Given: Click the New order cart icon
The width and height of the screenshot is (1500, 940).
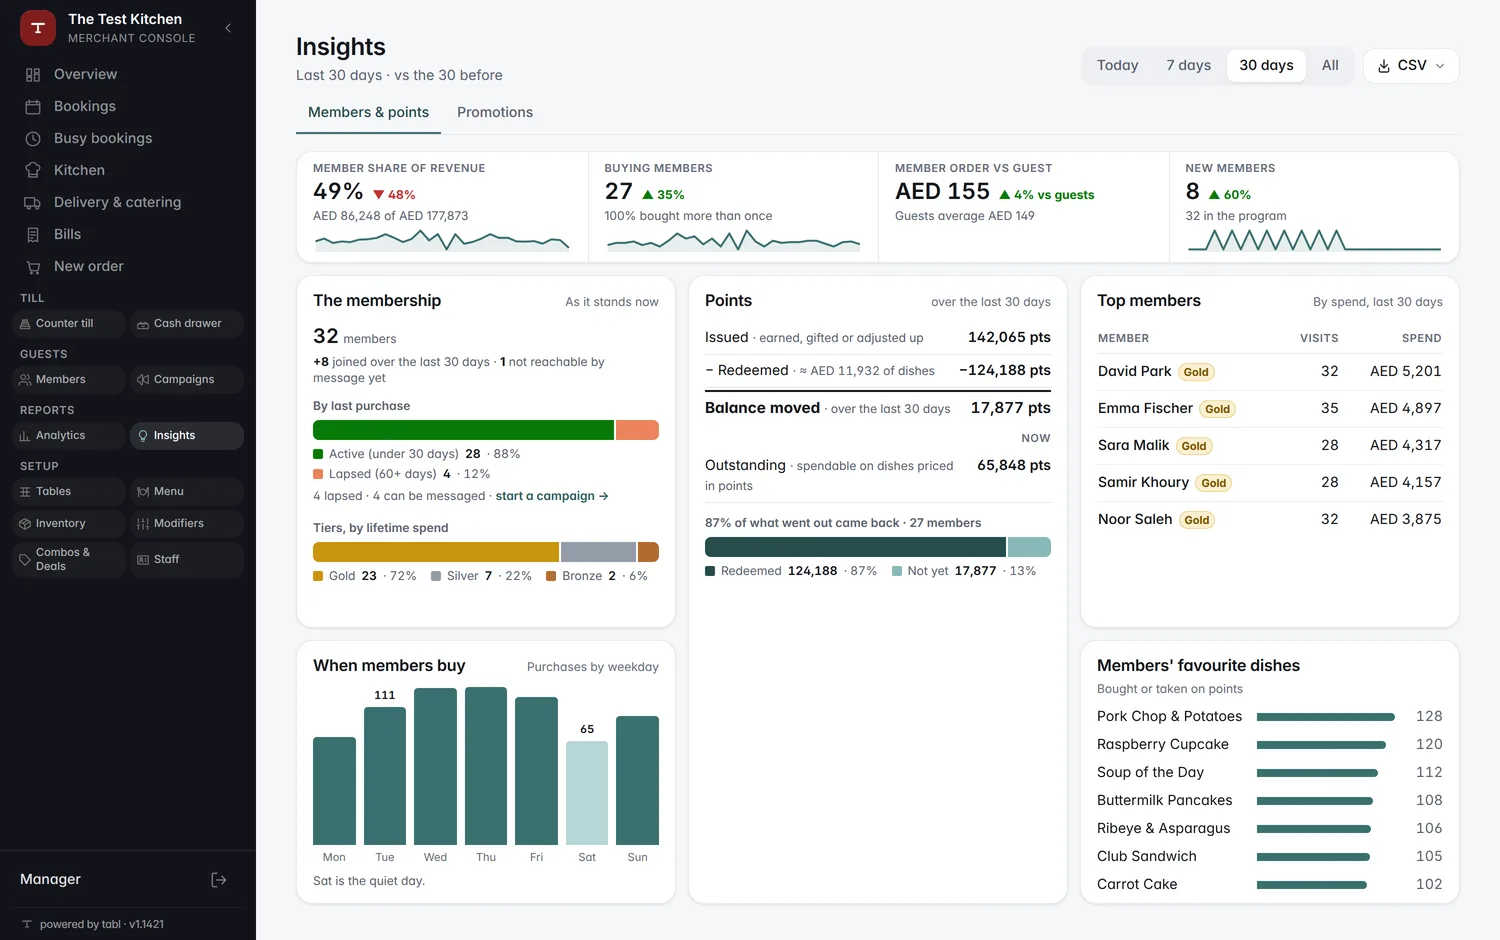Looking at the screenshot, I should pos(33,267).
